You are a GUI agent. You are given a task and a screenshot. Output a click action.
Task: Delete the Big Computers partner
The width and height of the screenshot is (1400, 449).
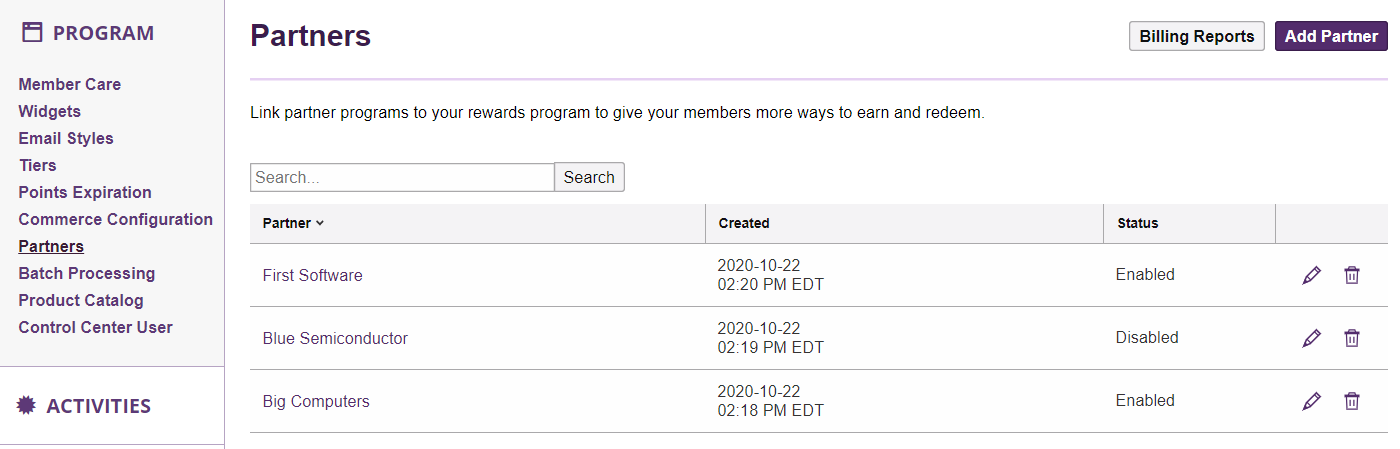coord(1352,401)
